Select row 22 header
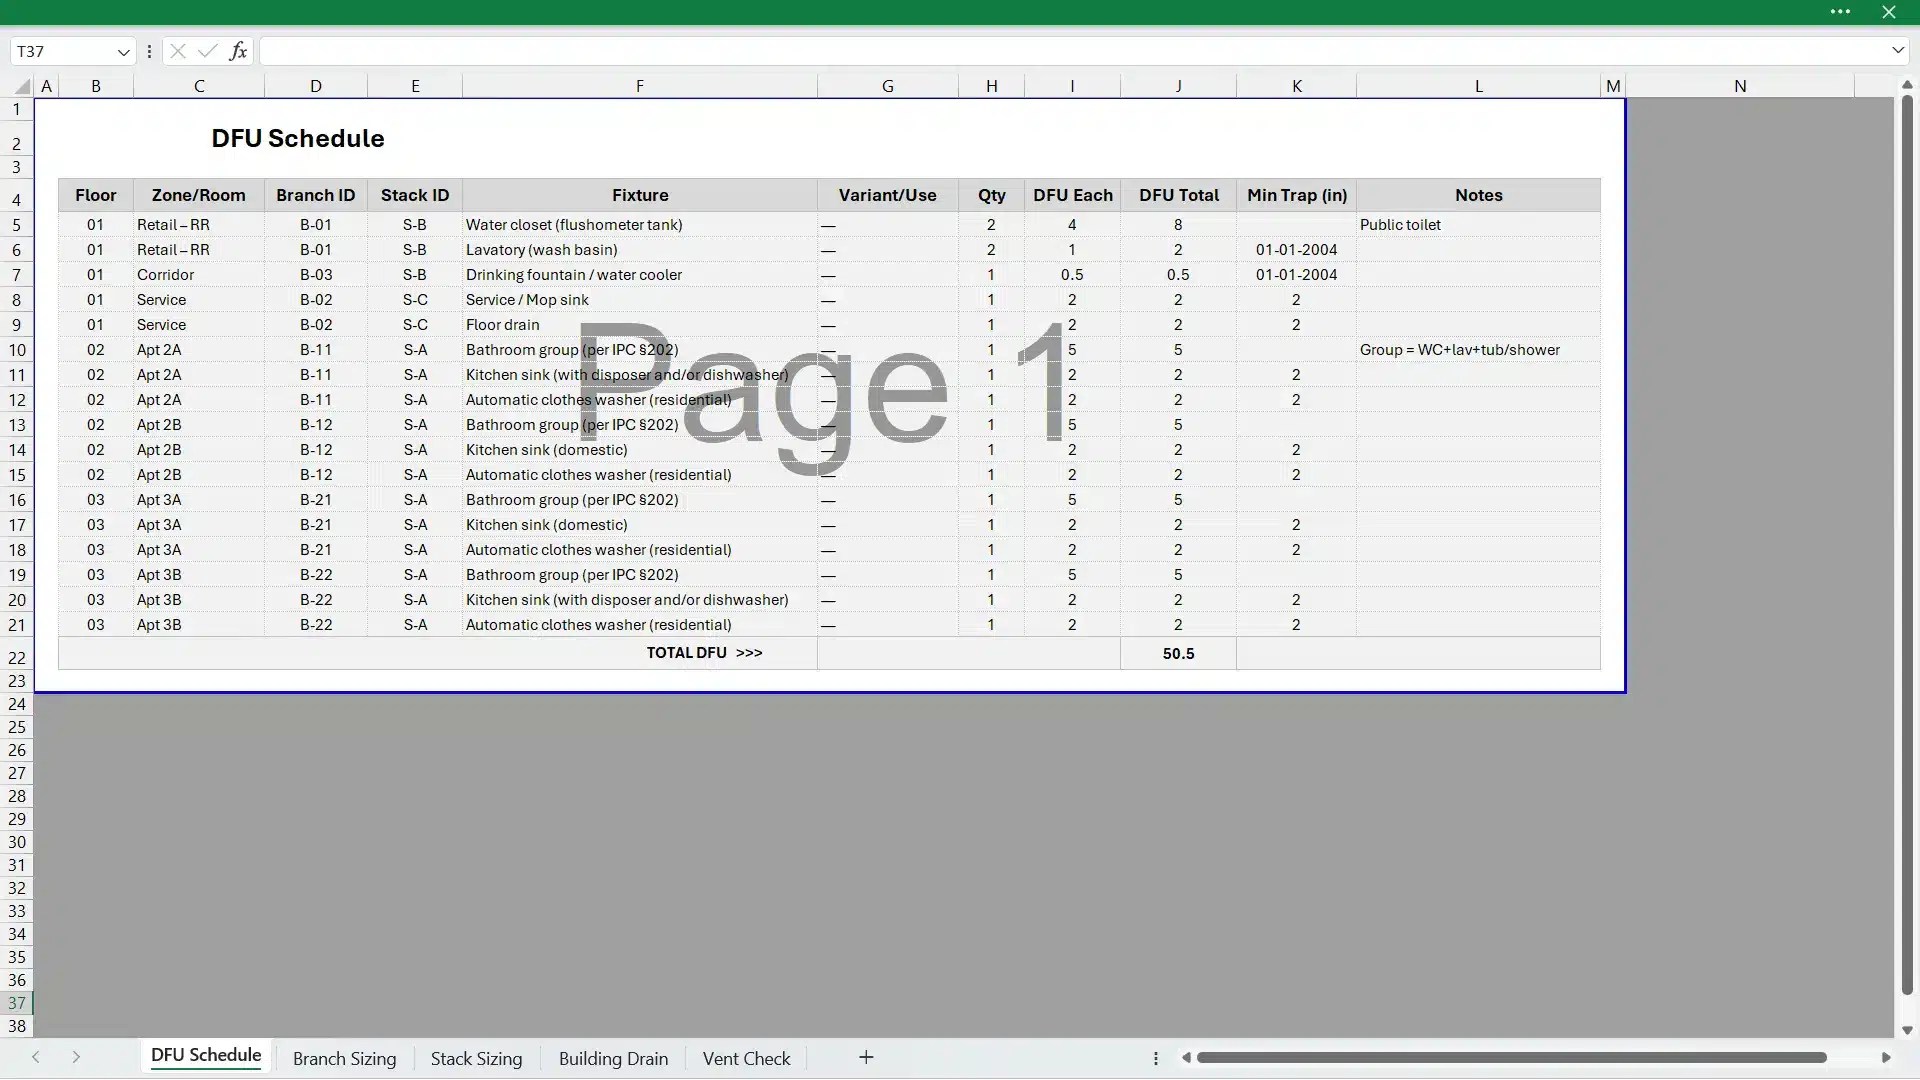1920x1080 pixels. pos(17,658)
